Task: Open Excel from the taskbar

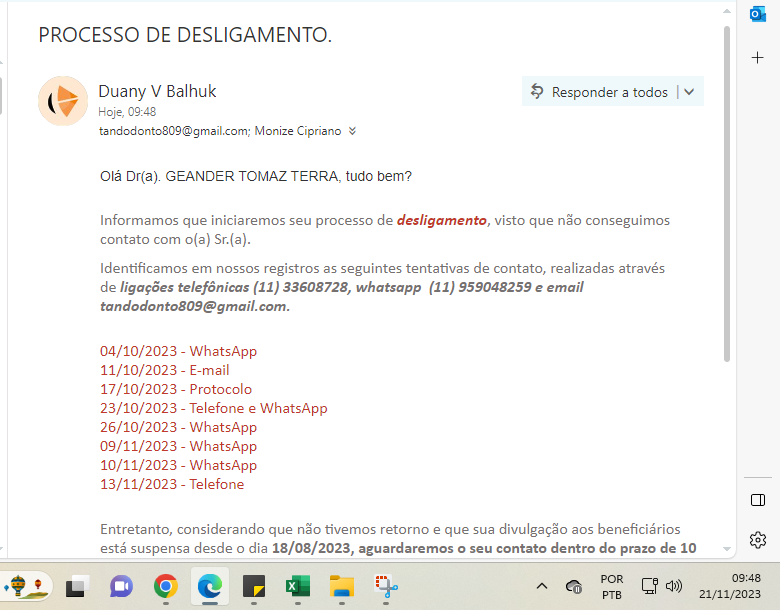Action: coord(297,587)
